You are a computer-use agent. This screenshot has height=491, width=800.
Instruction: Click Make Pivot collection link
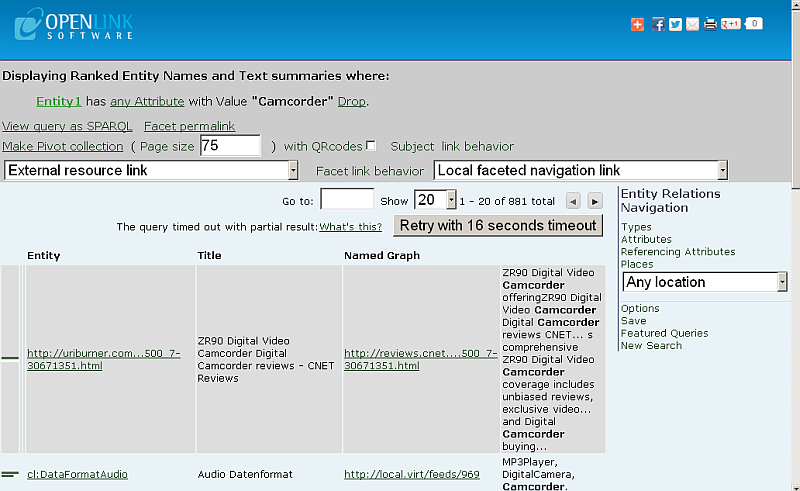click(x=63, y=146)
